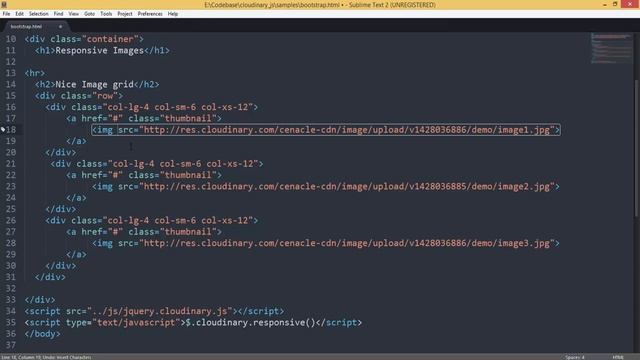
Task: Click the $.cloudinary.responsive() call
Action: pos(250,322)
